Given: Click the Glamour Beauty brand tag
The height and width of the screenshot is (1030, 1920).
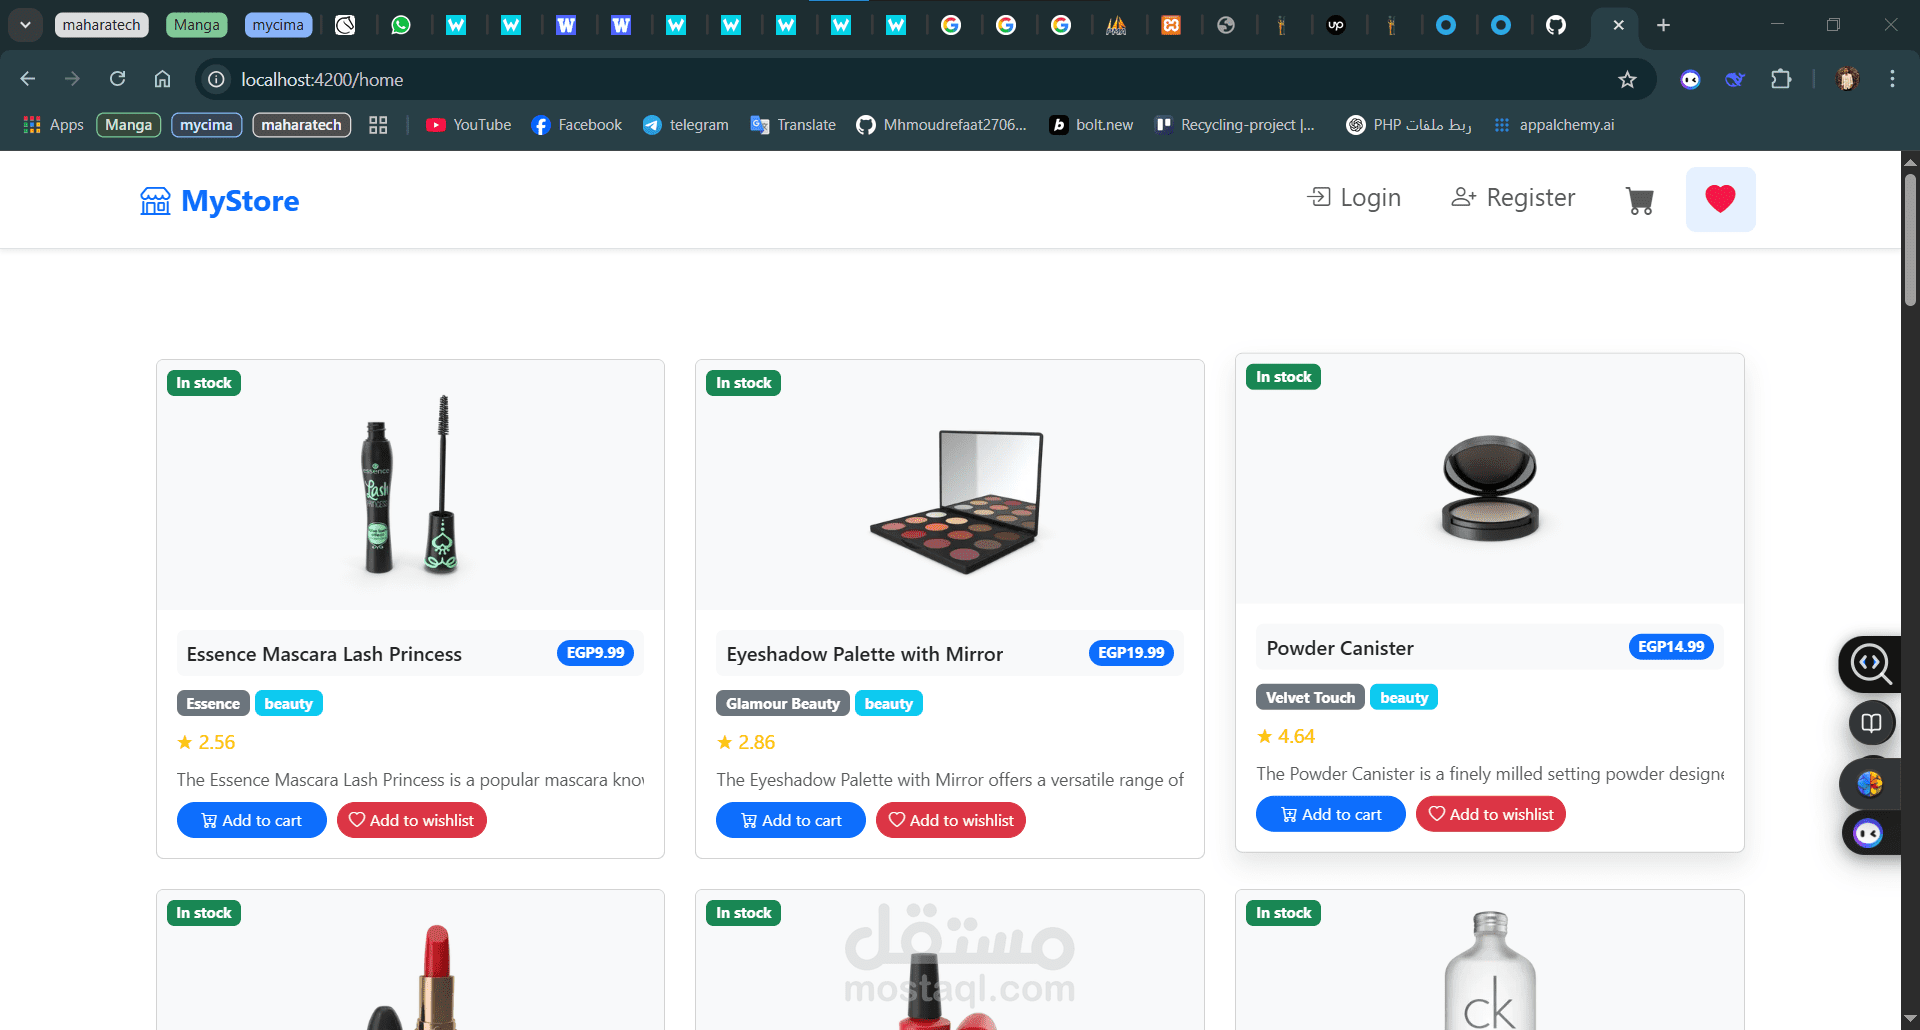Looking at the screenshot, I should 783,704.
